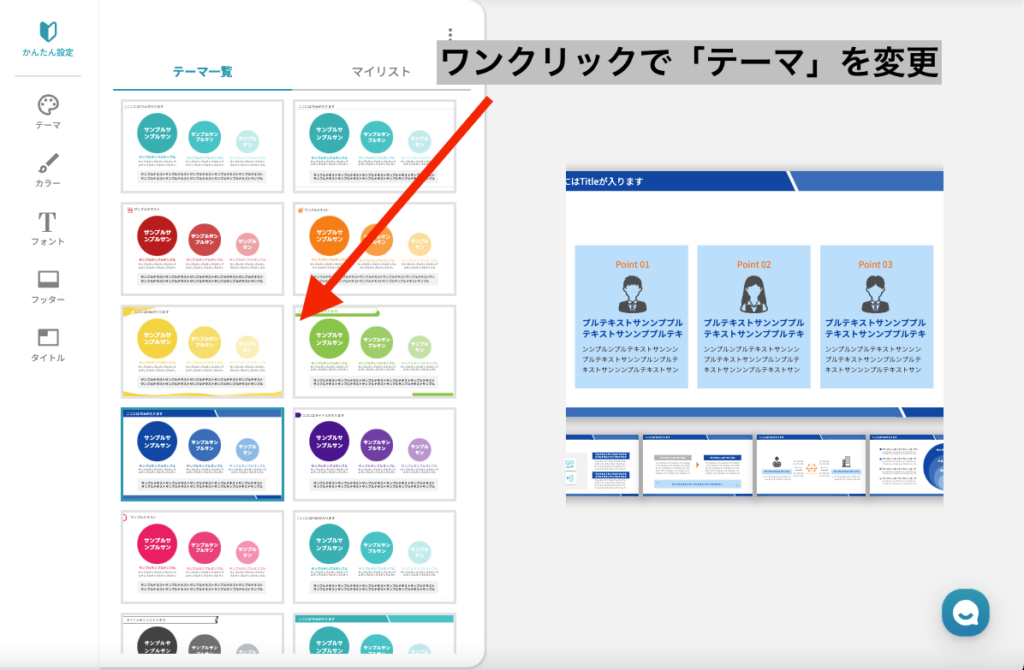This screenshot has height=670, width=1024.
Task: Select the highlighted blue circle theme
Action: point(202,455)
